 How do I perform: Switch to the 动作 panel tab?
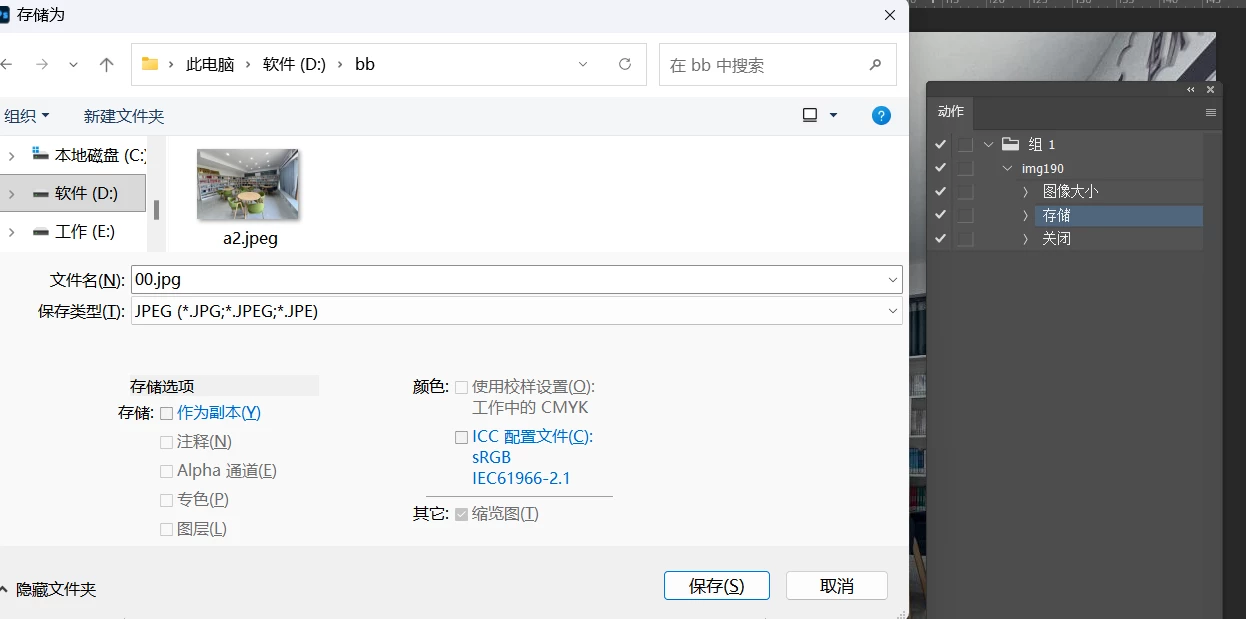(x=951, y=112)
